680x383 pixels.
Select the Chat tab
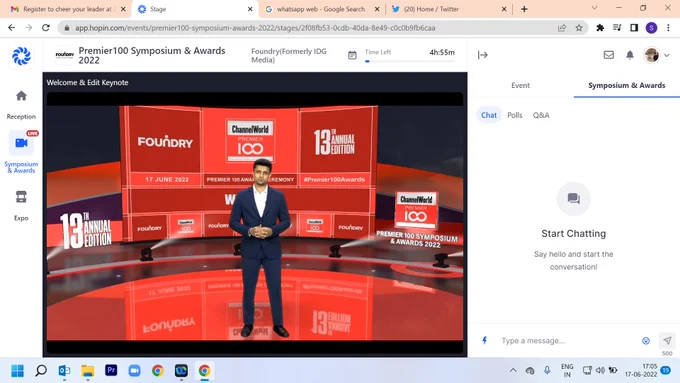click(x=489, y=115)
